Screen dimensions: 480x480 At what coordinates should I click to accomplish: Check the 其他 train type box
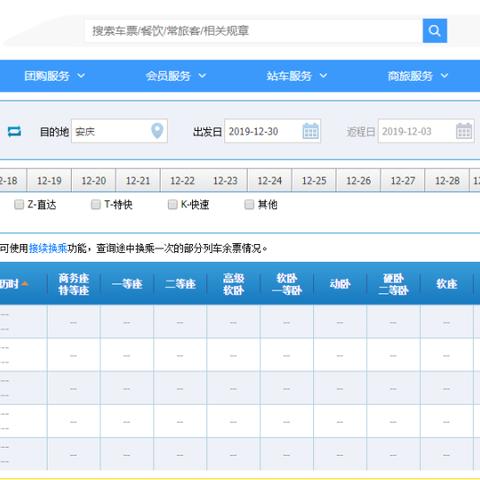click(x=249, y=204)
